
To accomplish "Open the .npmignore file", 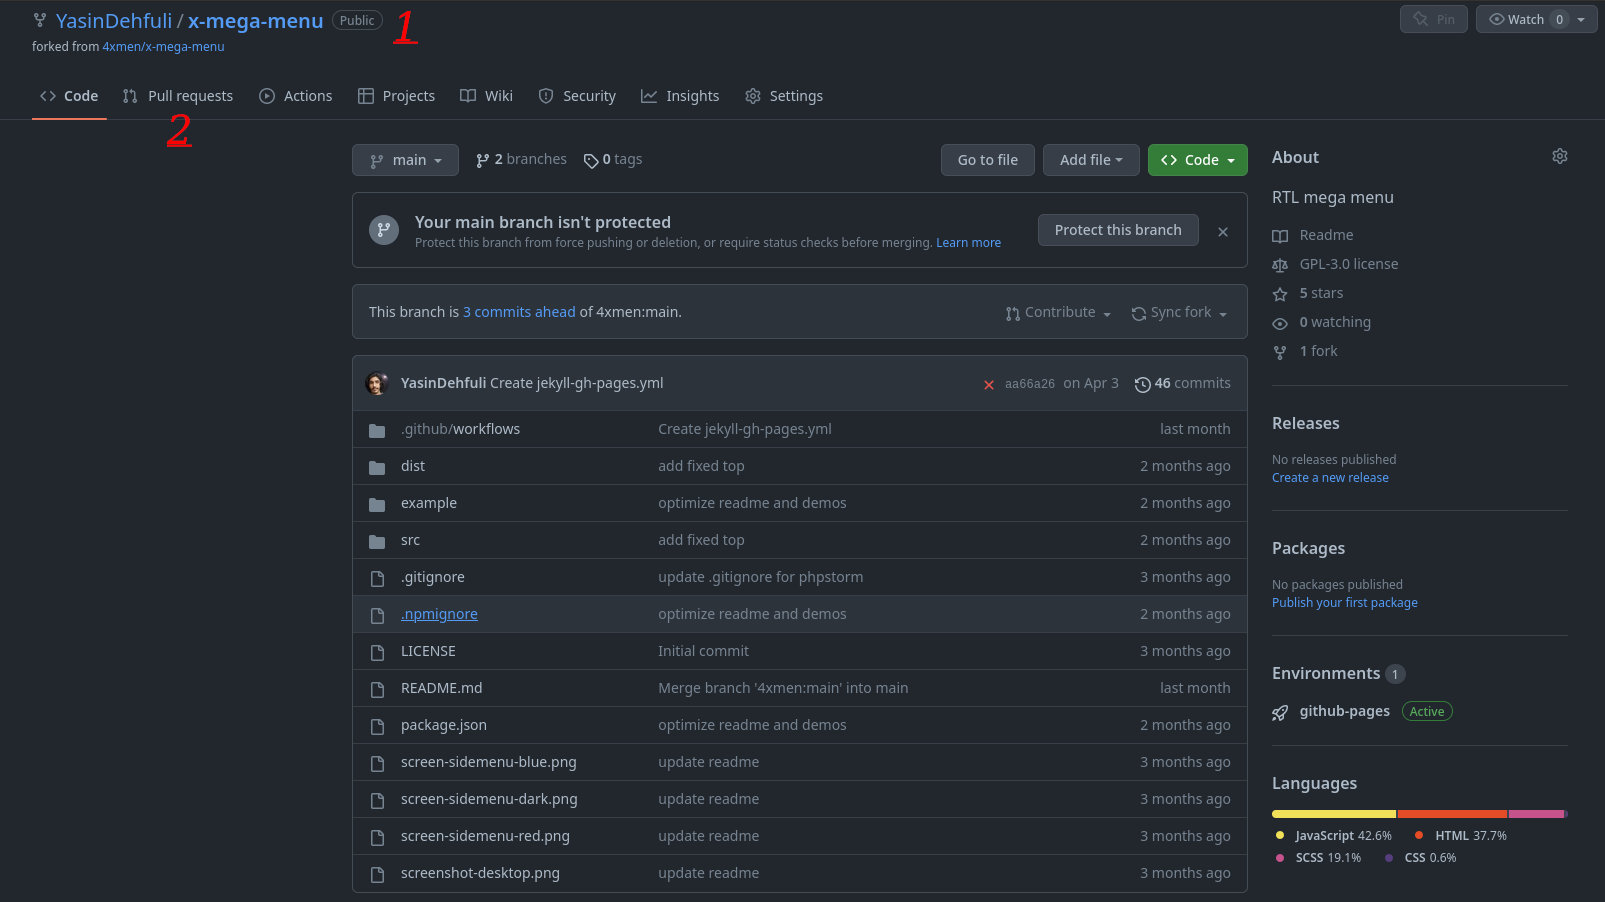I will tap(439, 614).
